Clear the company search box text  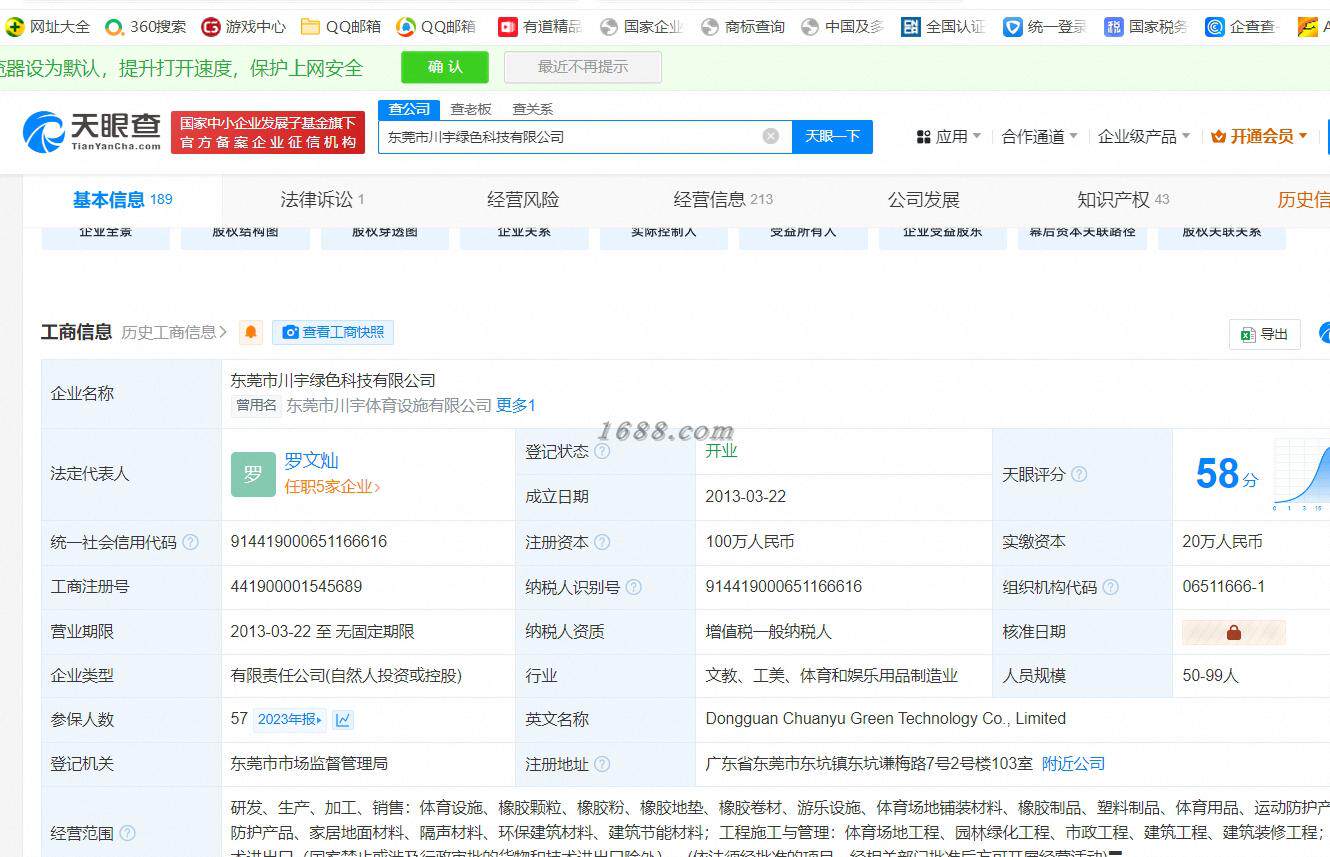tap(771, 136)
